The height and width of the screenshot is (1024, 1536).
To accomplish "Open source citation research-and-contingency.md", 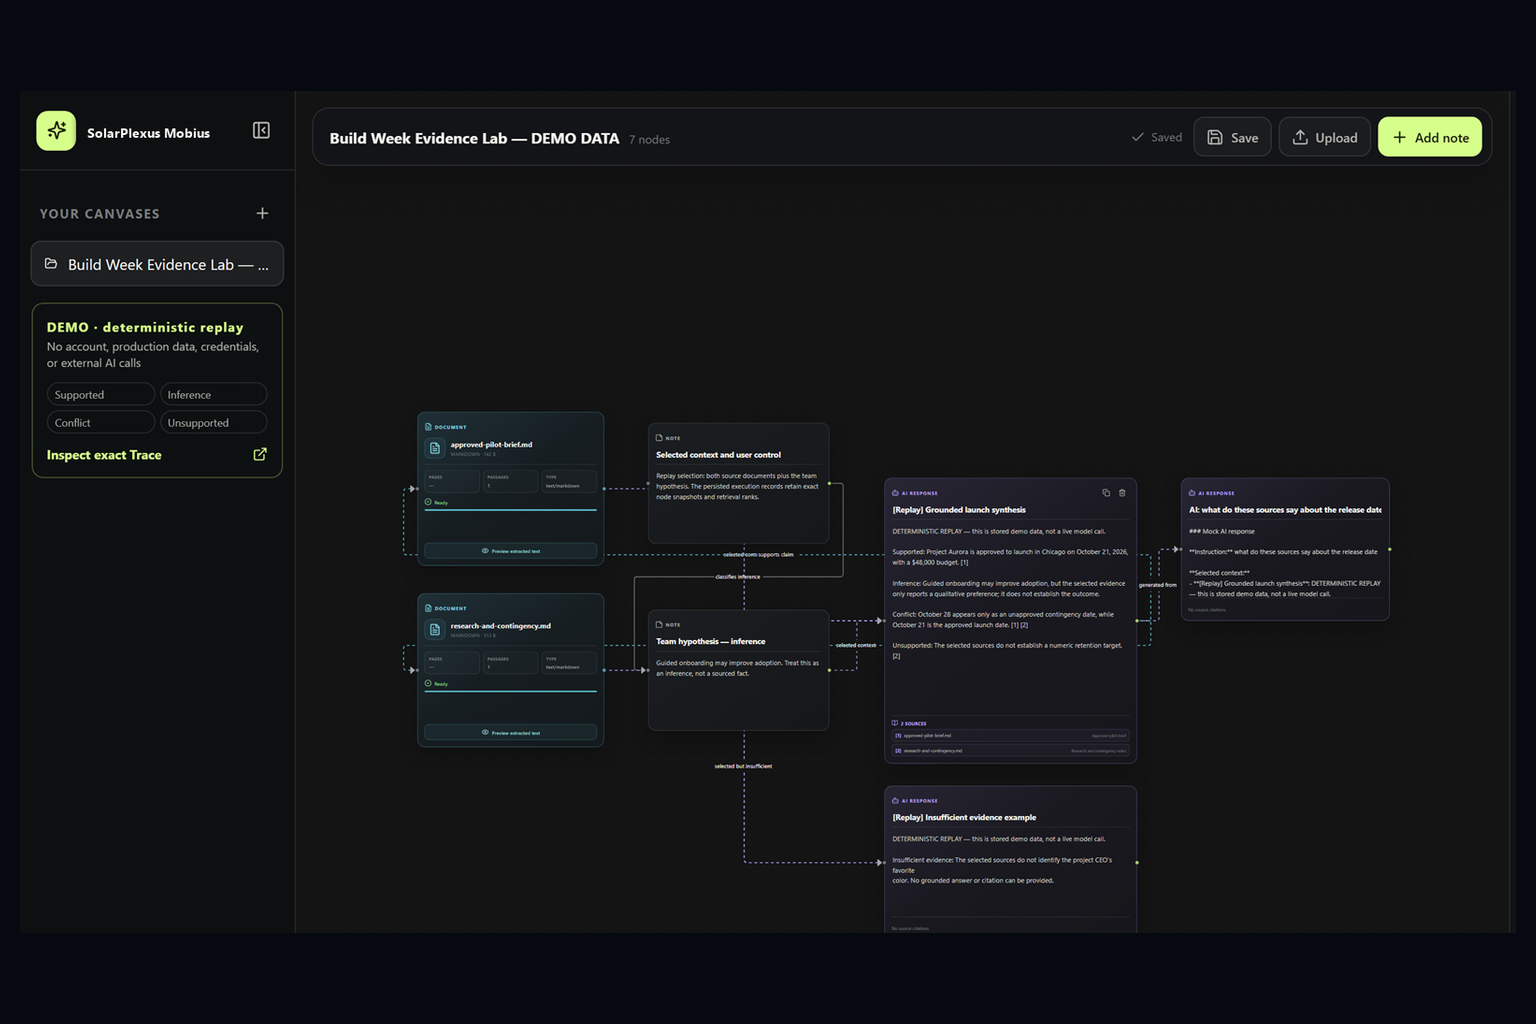I will pyautogui.click(x=1010, y=750).
